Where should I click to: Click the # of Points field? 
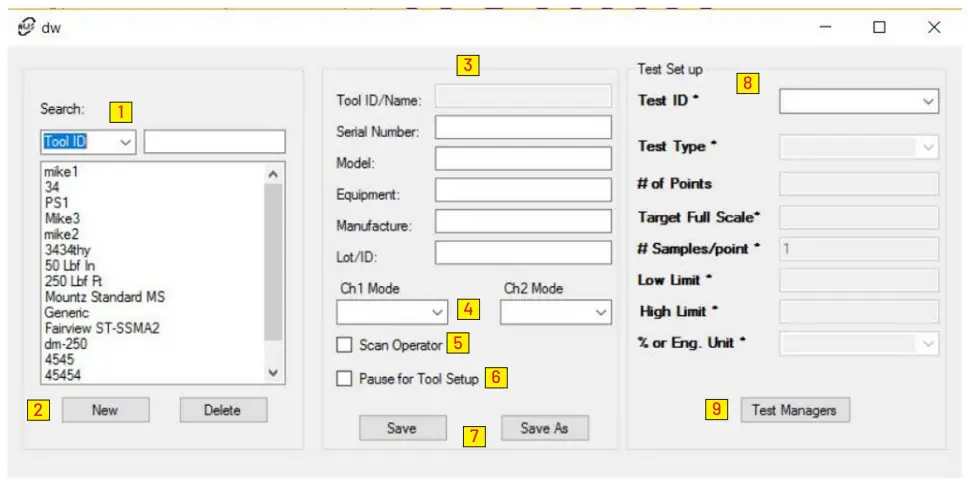pyautogui.click(x=859, y=184)
